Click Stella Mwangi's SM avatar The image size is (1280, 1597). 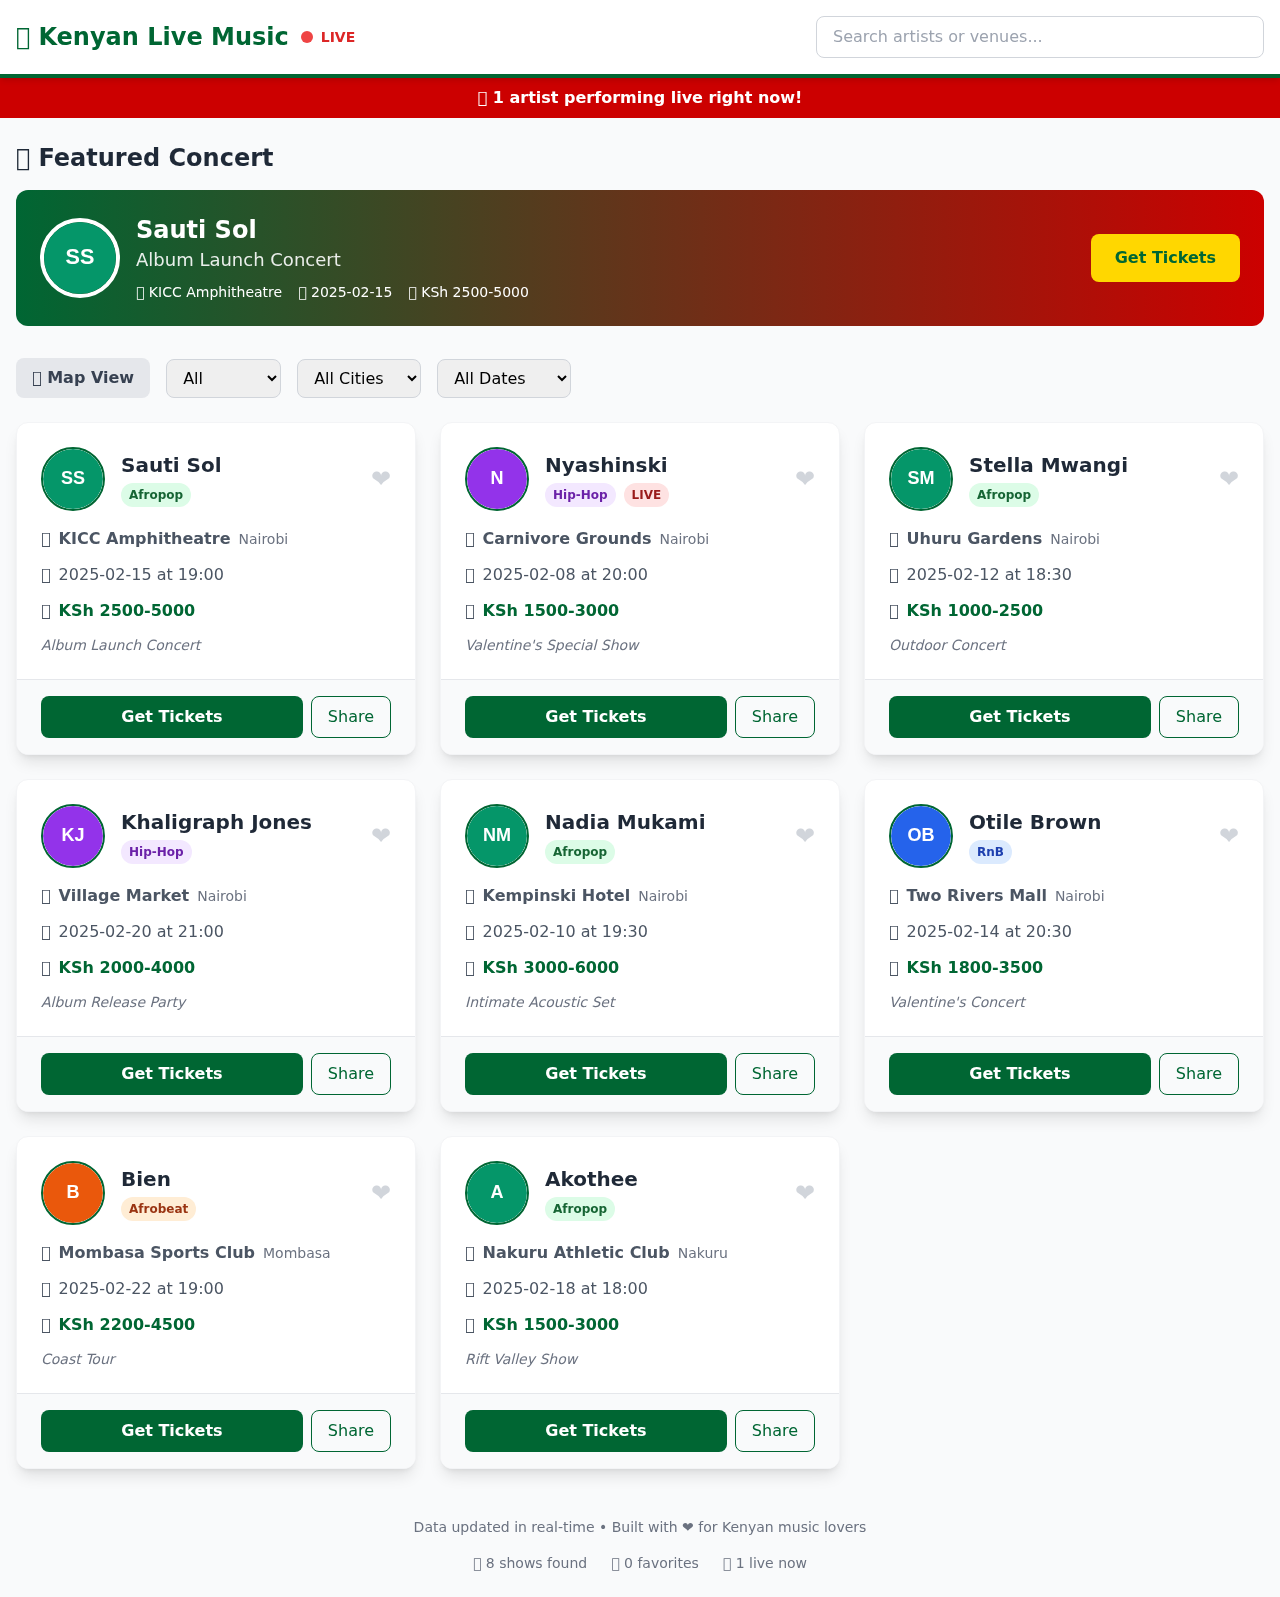point(921,479)
